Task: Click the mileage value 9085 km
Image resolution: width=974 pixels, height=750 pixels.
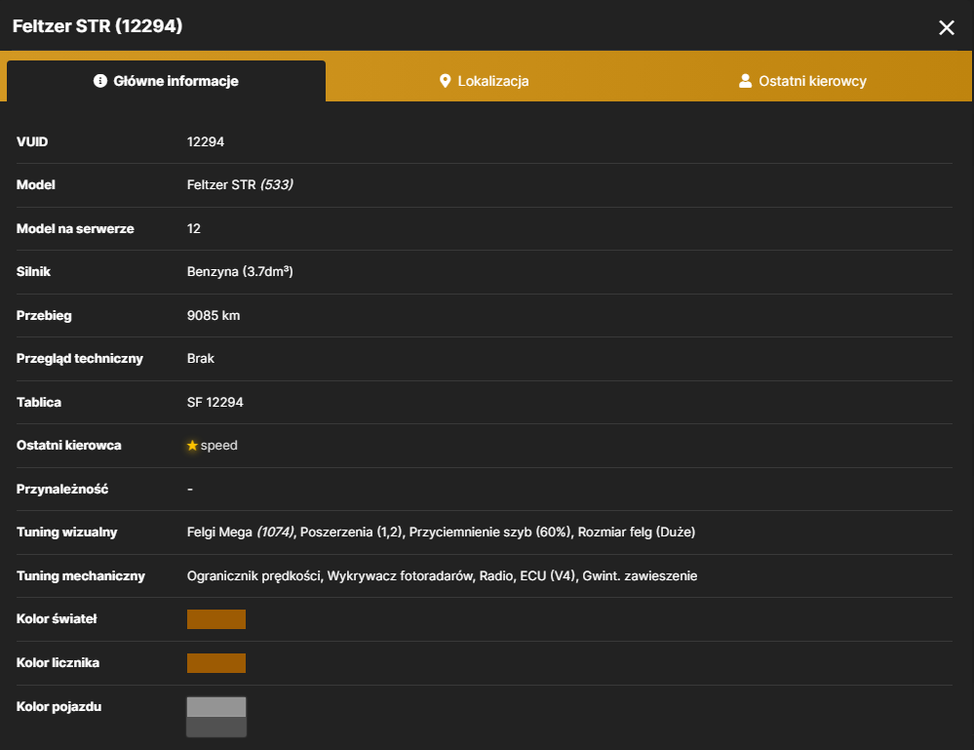Action: coord(213,316)
